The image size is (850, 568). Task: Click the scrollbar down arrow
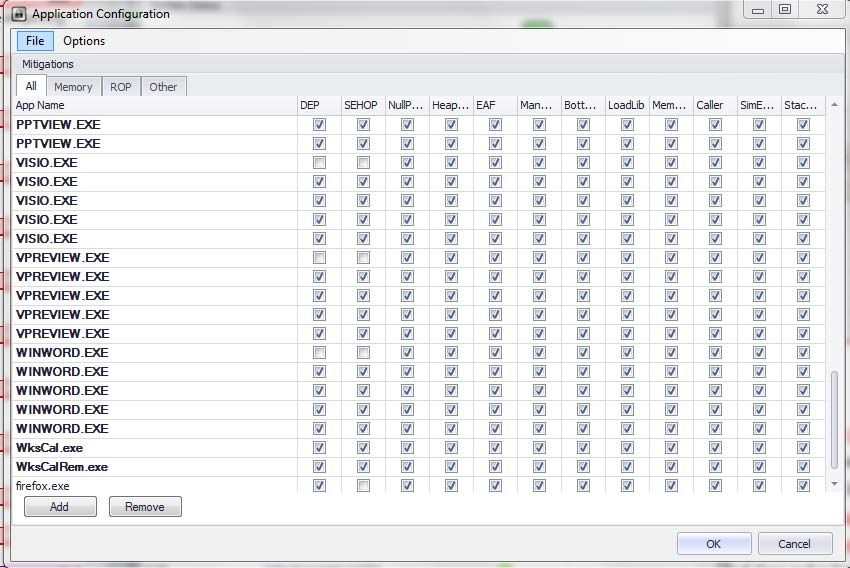click(834, 483)
